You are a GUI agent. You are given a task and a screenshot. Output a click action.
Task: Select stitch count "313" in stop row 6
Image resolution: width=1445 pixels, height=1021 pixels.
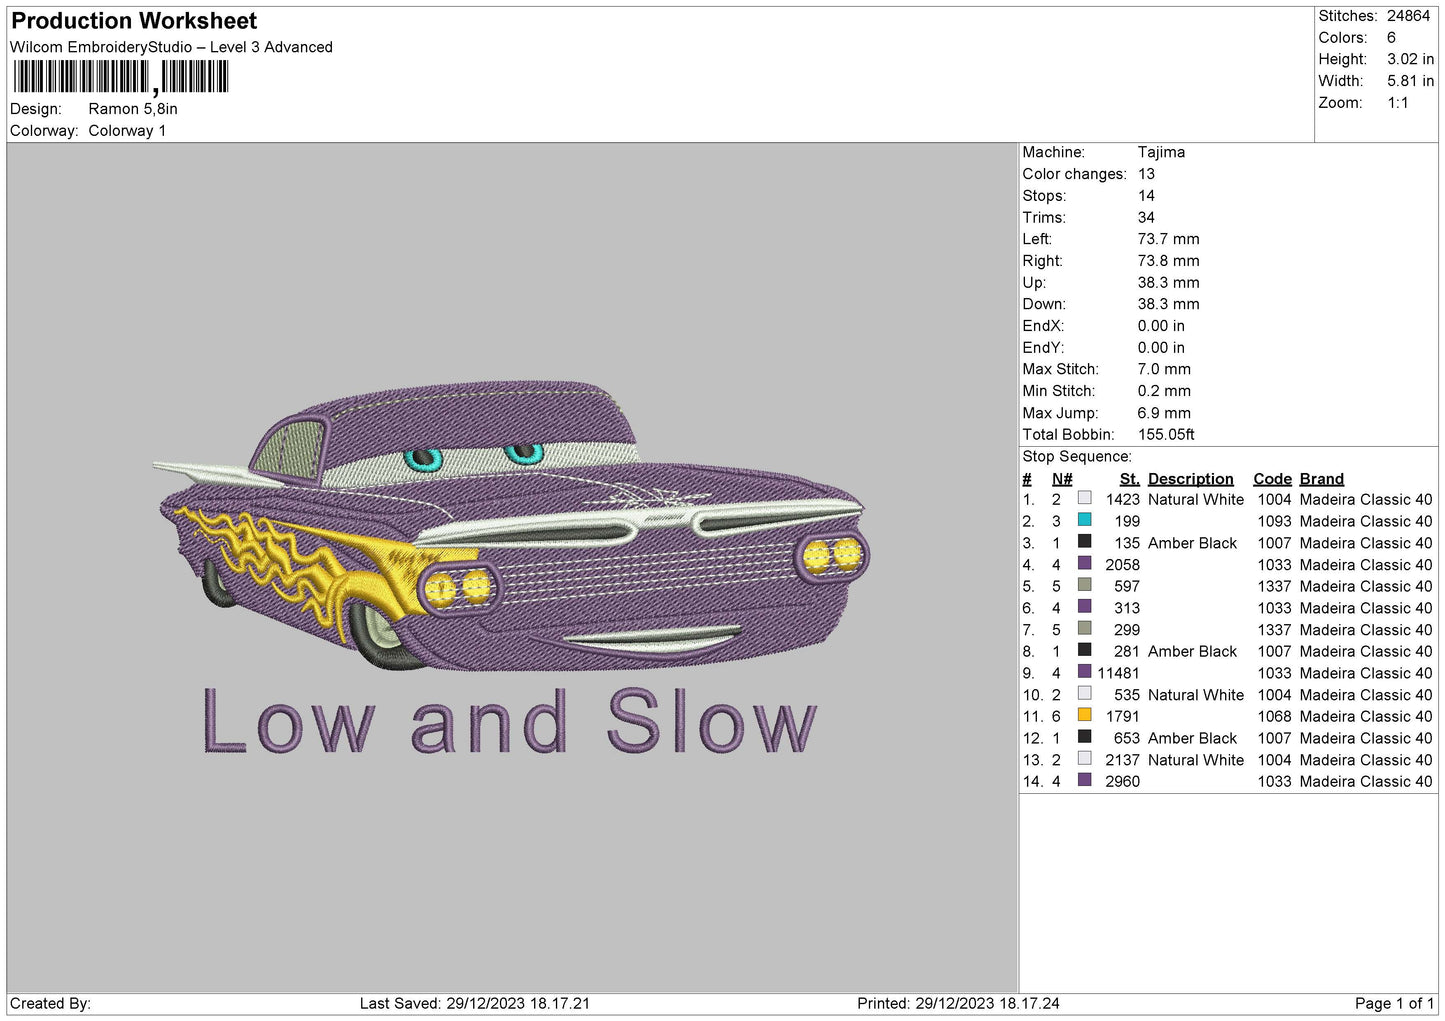(x=1127, y=608)
